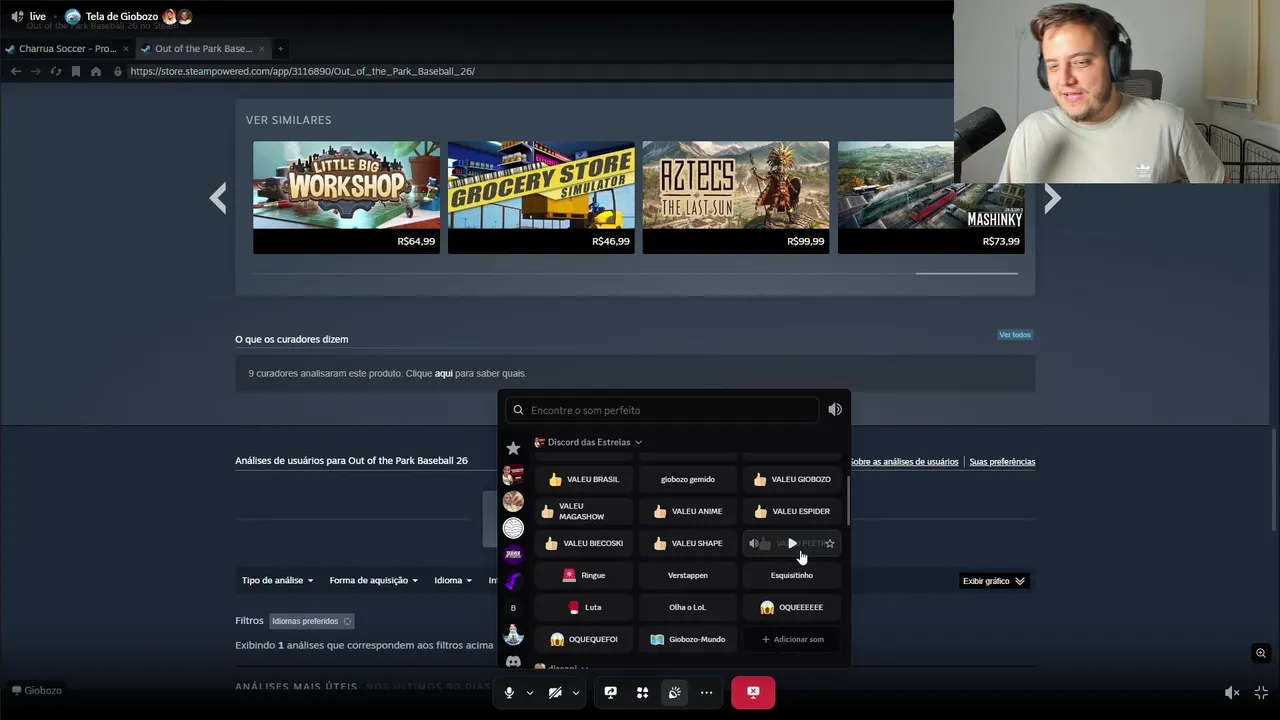Click the red stop watching stream button
1280x720 pixels.
pyautogui.click(x=753, y=692)
